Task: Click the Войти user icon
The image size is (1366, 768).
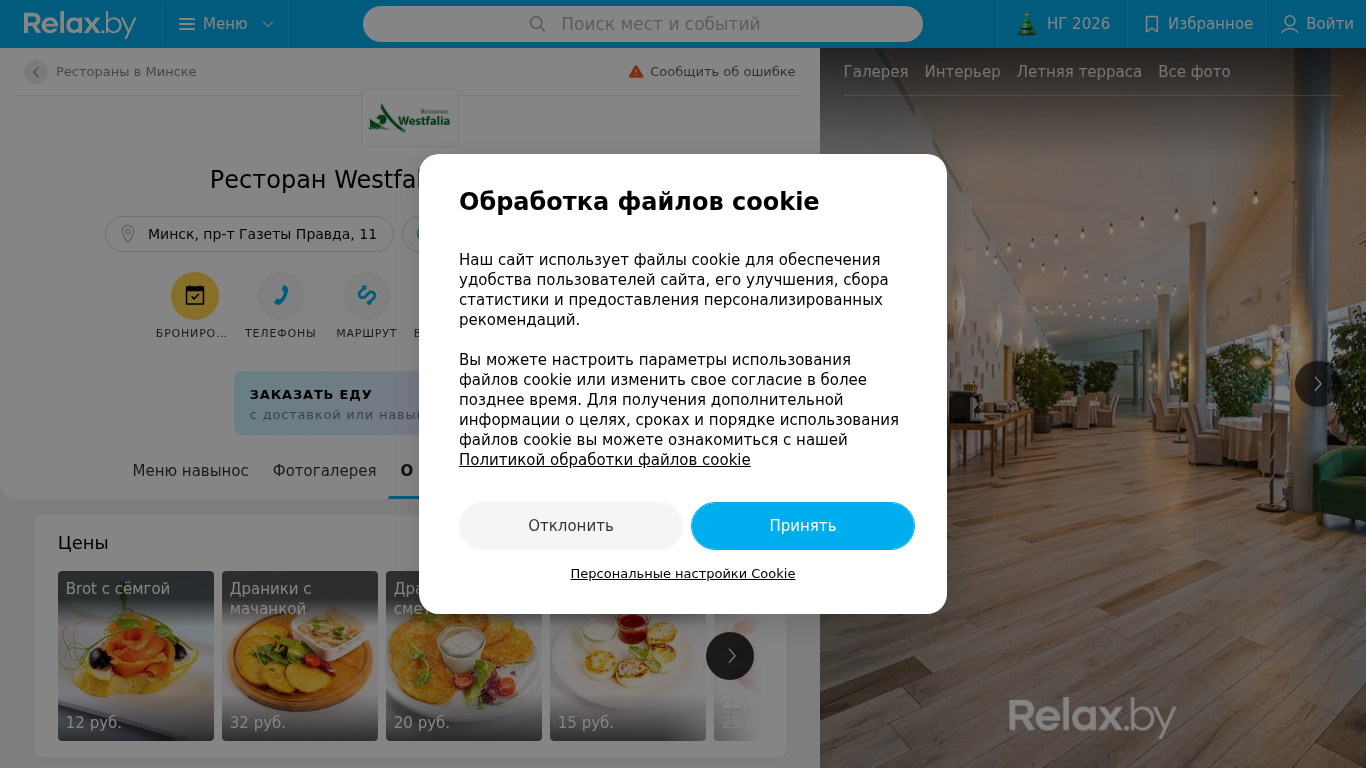Action: pos(1290,24)
